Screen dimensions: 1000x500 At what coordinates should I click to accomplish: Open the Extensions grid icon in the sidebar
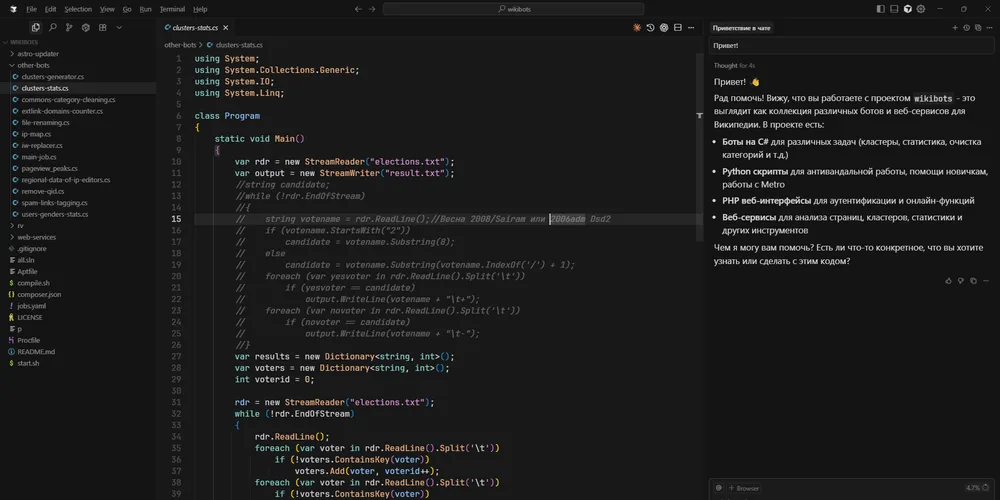click(102, 28)
